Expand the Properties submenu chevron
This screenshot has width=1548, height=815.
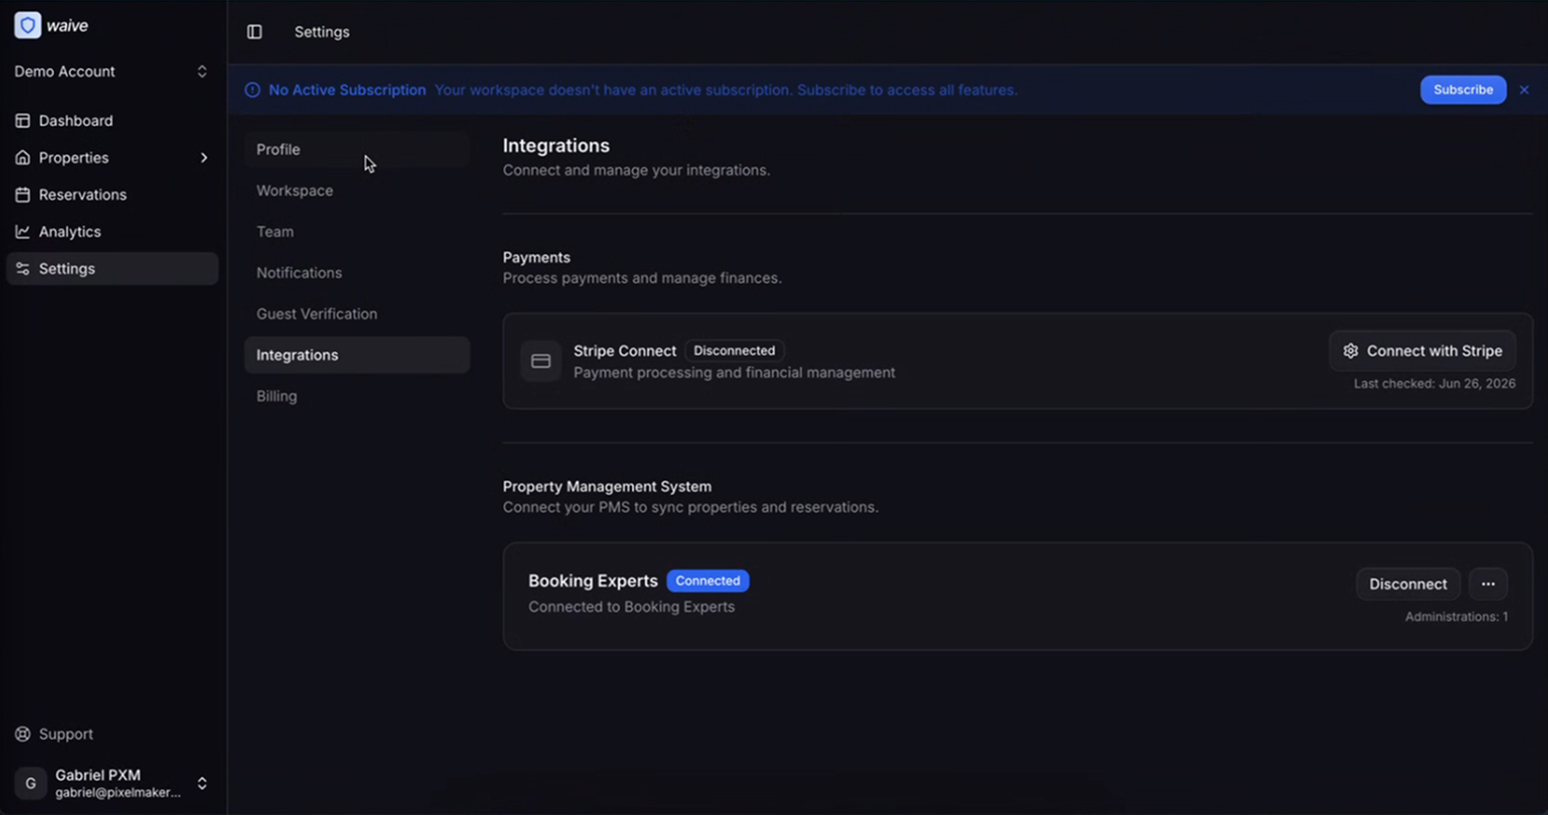coord(204,158)
